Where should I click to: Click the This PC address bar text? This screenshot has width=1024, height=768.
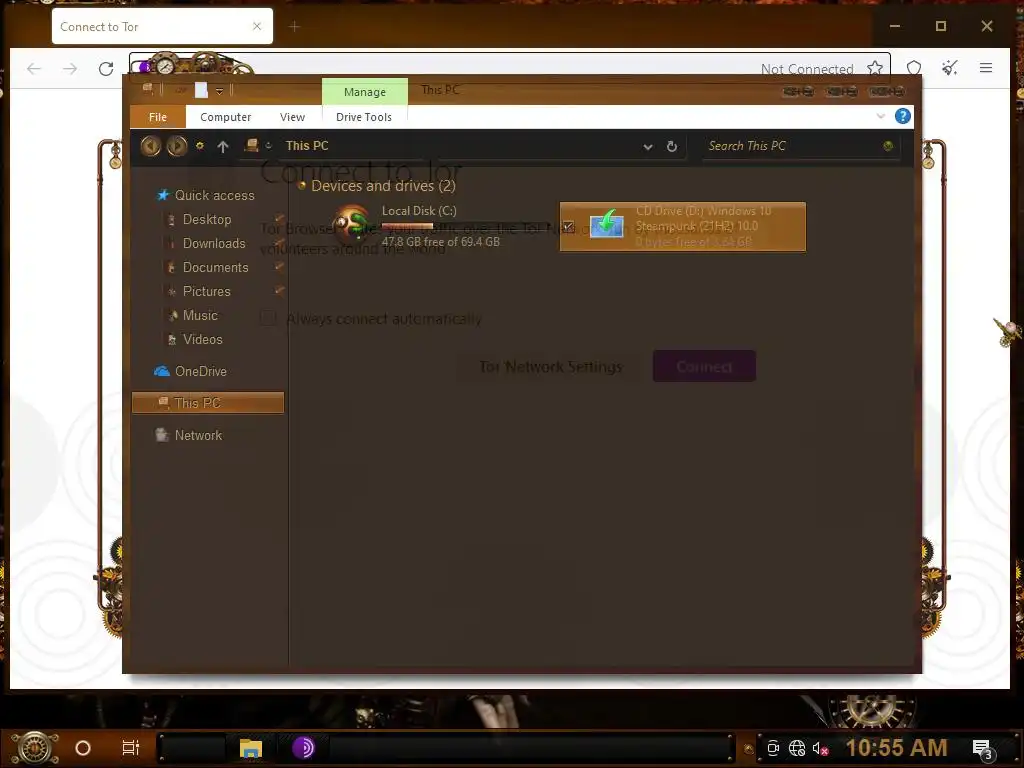click(x=307, y=146)
